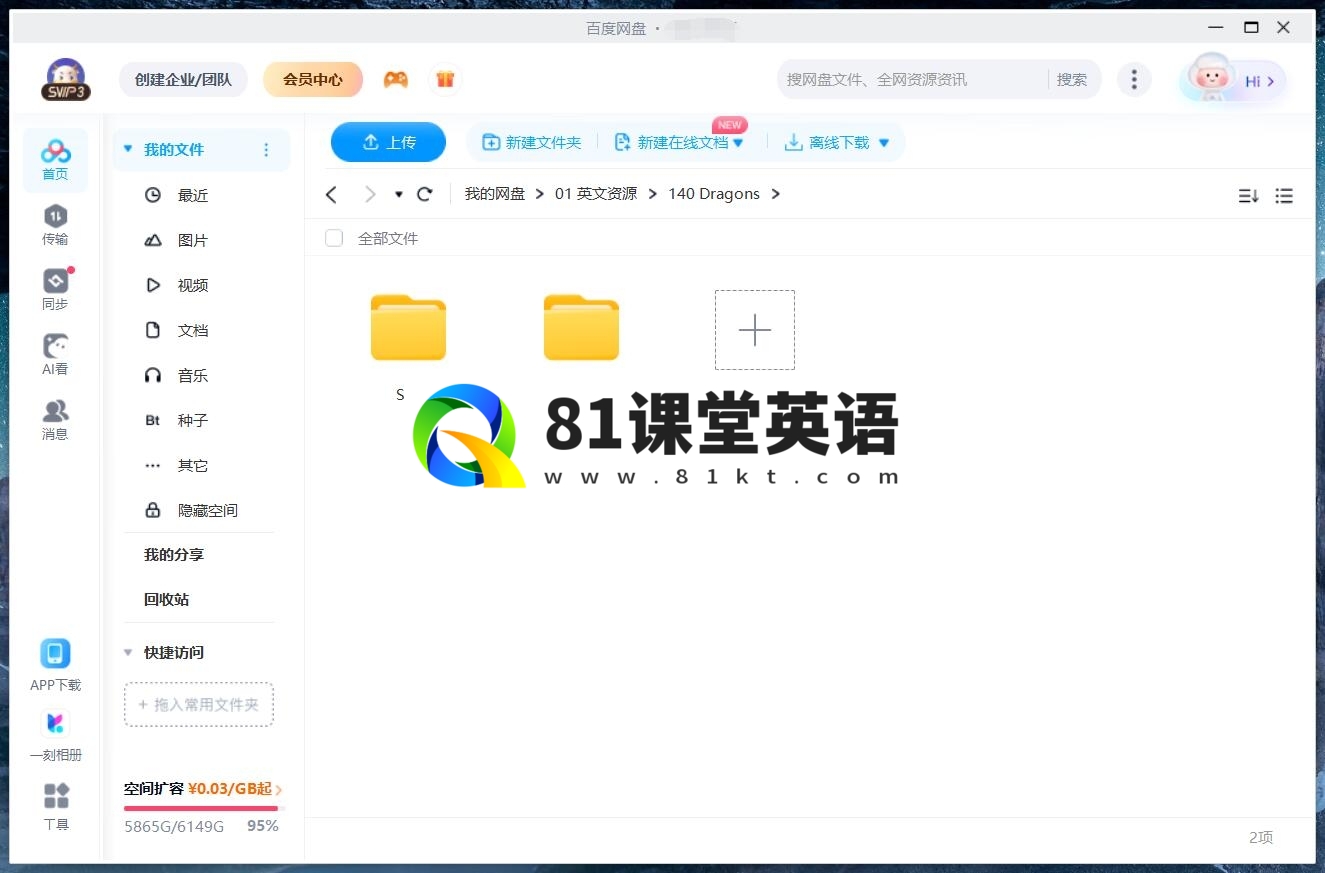
Task: Open the 首页 home icon in left rail
Action: point(55,160)
